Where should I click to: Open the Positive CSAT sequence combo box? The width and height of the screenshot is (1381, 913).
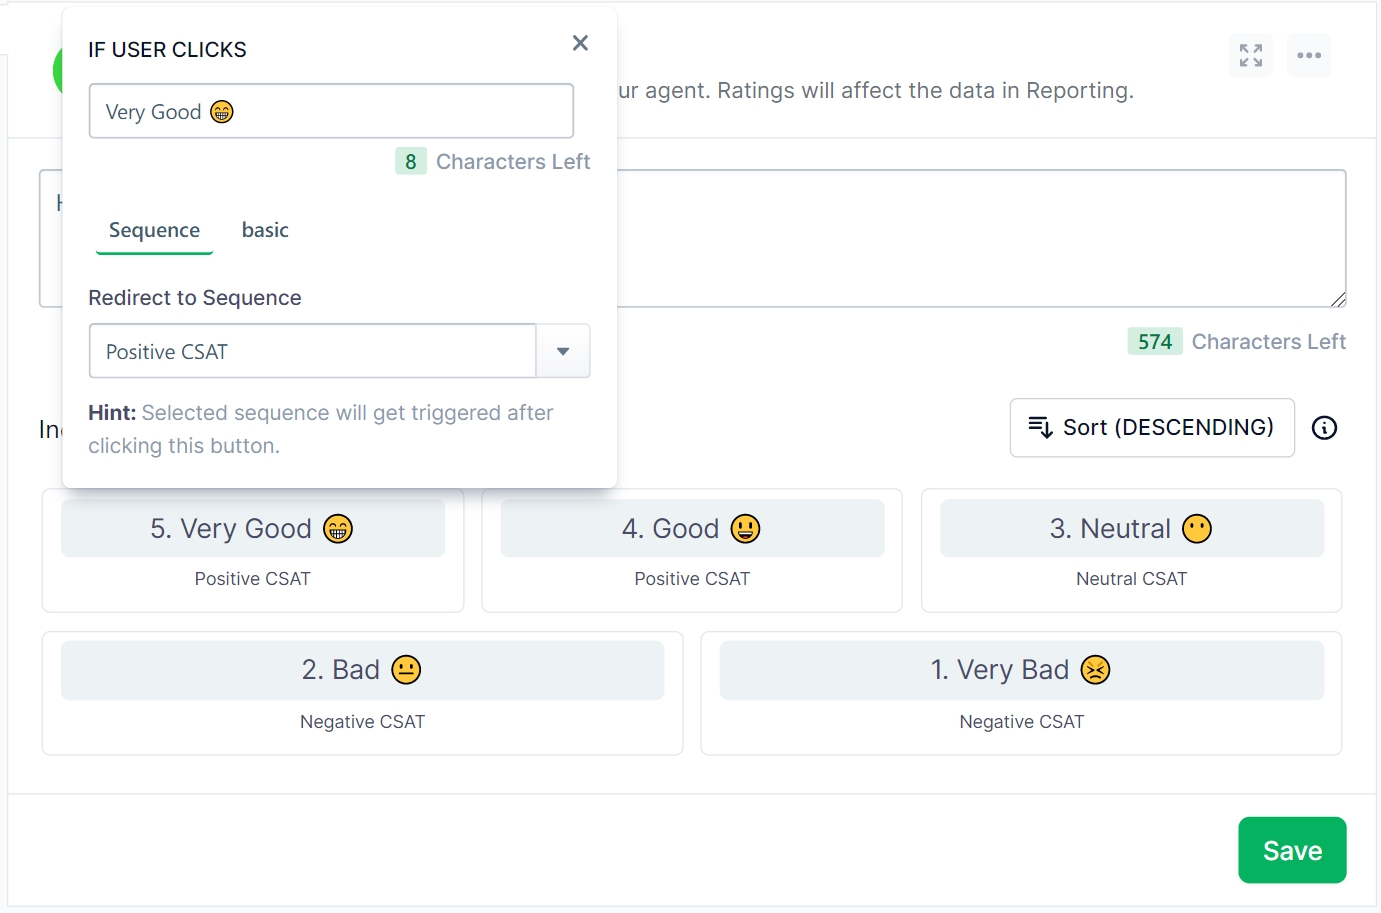pos(312,351)
